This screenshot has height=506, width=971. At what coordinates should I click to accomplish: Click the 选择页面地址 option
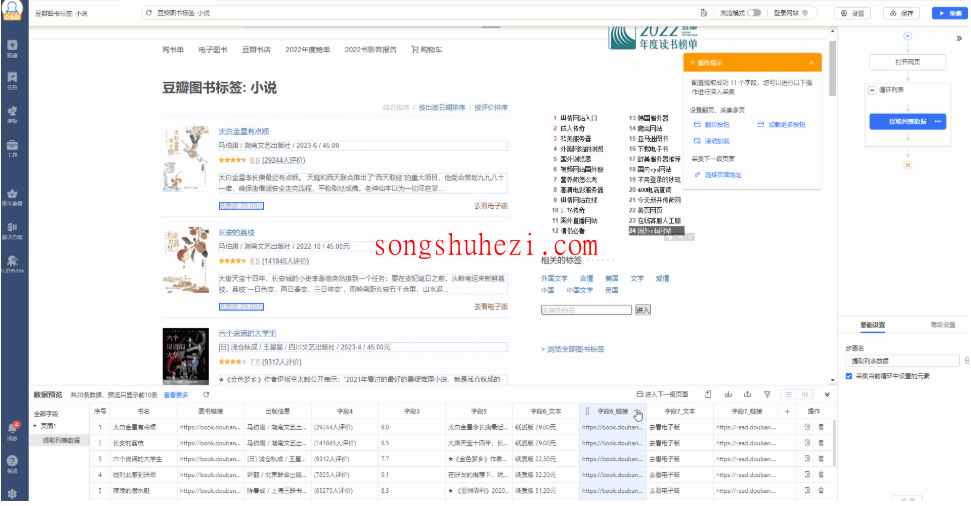(718, 175)
